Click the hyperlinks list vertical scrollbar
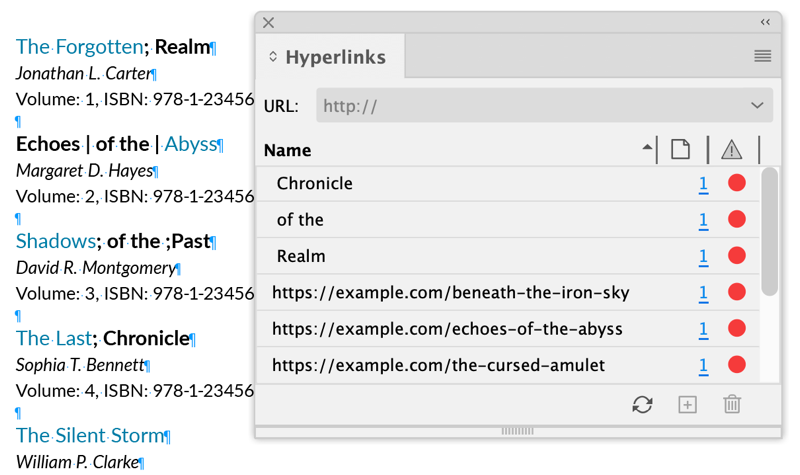Image resolution: width=800 pixels, height=475 pixels. [x=769, y=231]
